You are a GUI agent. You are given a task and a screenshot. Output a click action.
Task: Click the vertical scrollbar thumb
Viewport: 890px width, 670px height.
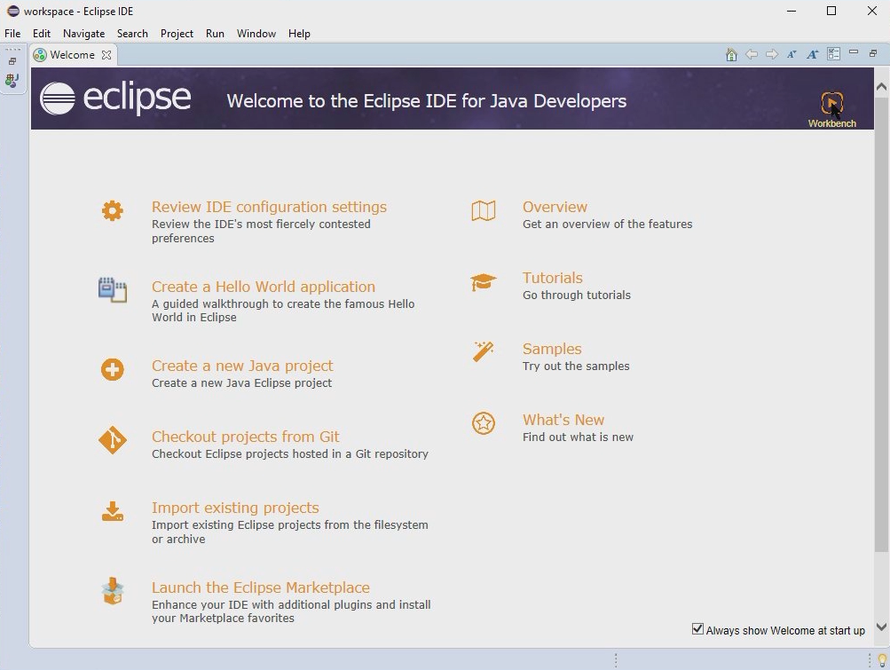pyautogui.click(x=881, y=324)
